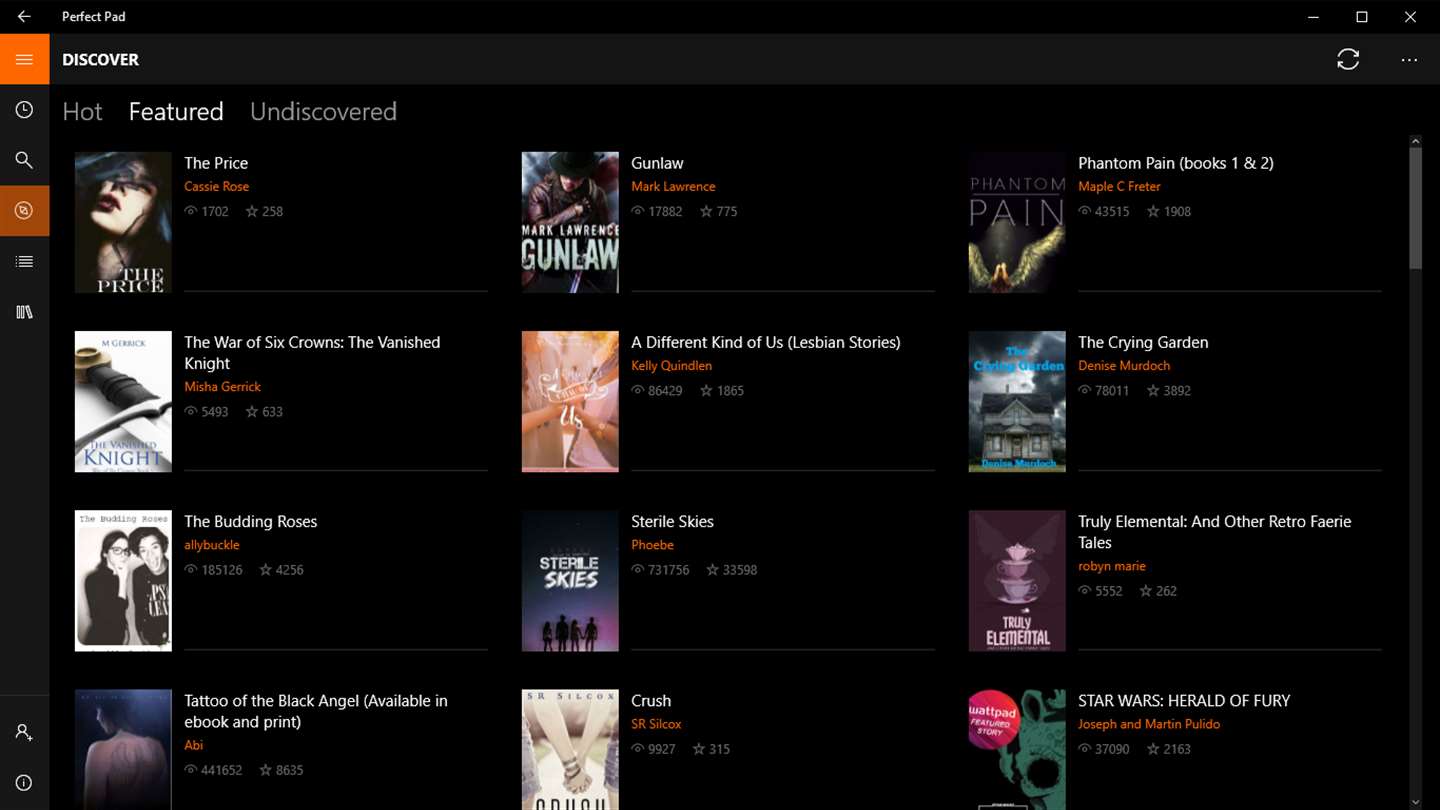Click title "The War of Six Crowns: The Vanished Knight"
The height and width of the screenshot is (810, 1440).
coord(312,353)
